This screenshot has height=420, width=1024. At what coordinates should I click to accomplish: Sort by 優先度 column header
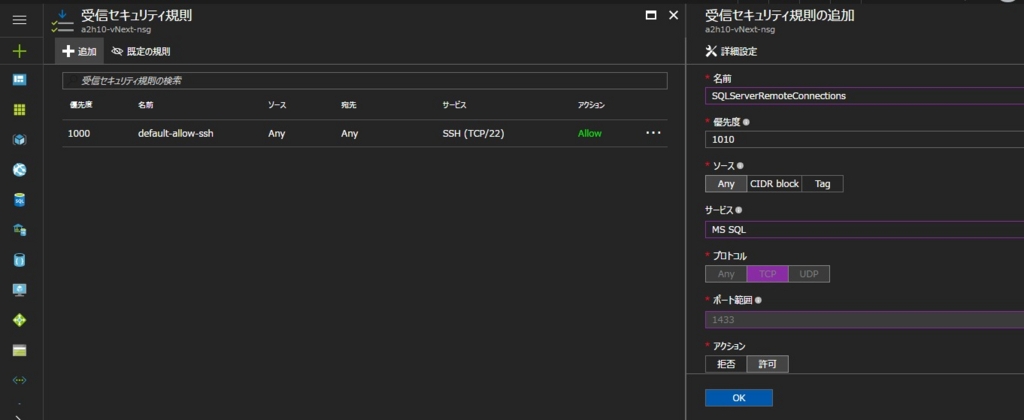(82, 105)
